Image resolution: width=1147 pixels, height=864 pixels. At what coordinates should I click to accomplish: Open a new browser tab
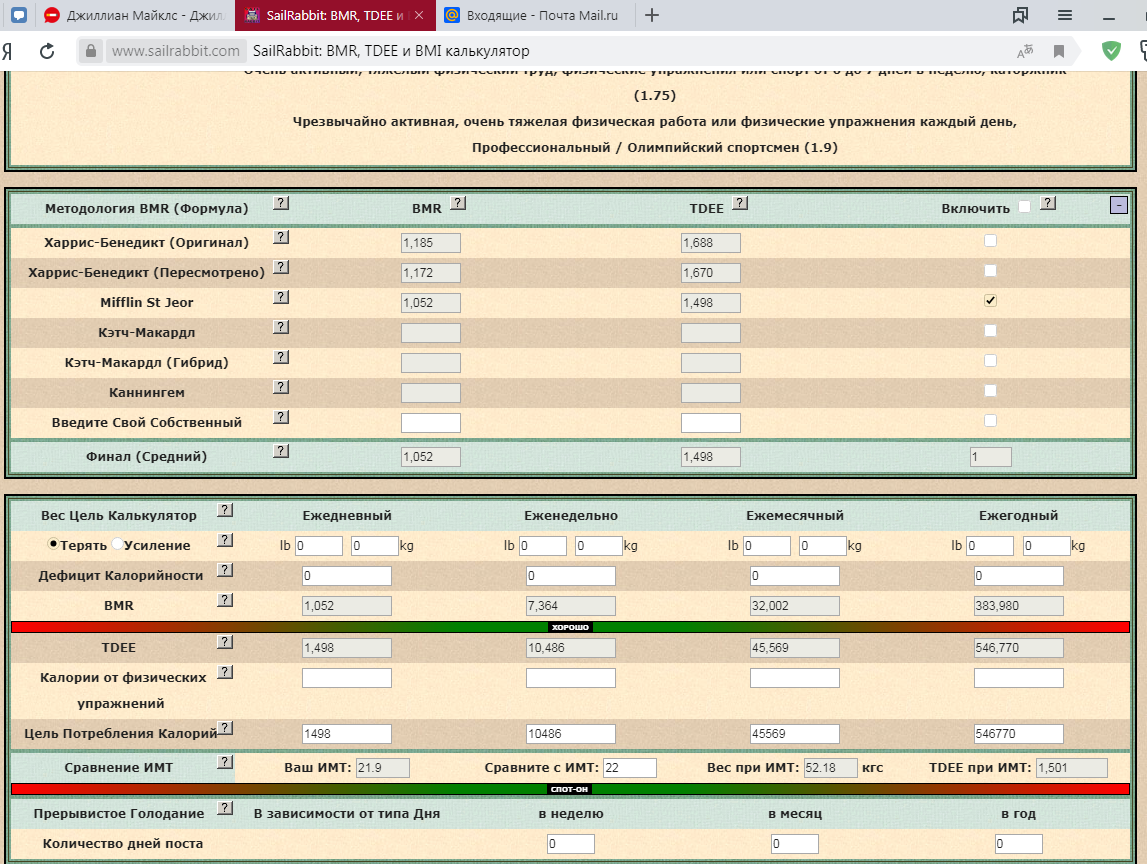coord(652,15)
